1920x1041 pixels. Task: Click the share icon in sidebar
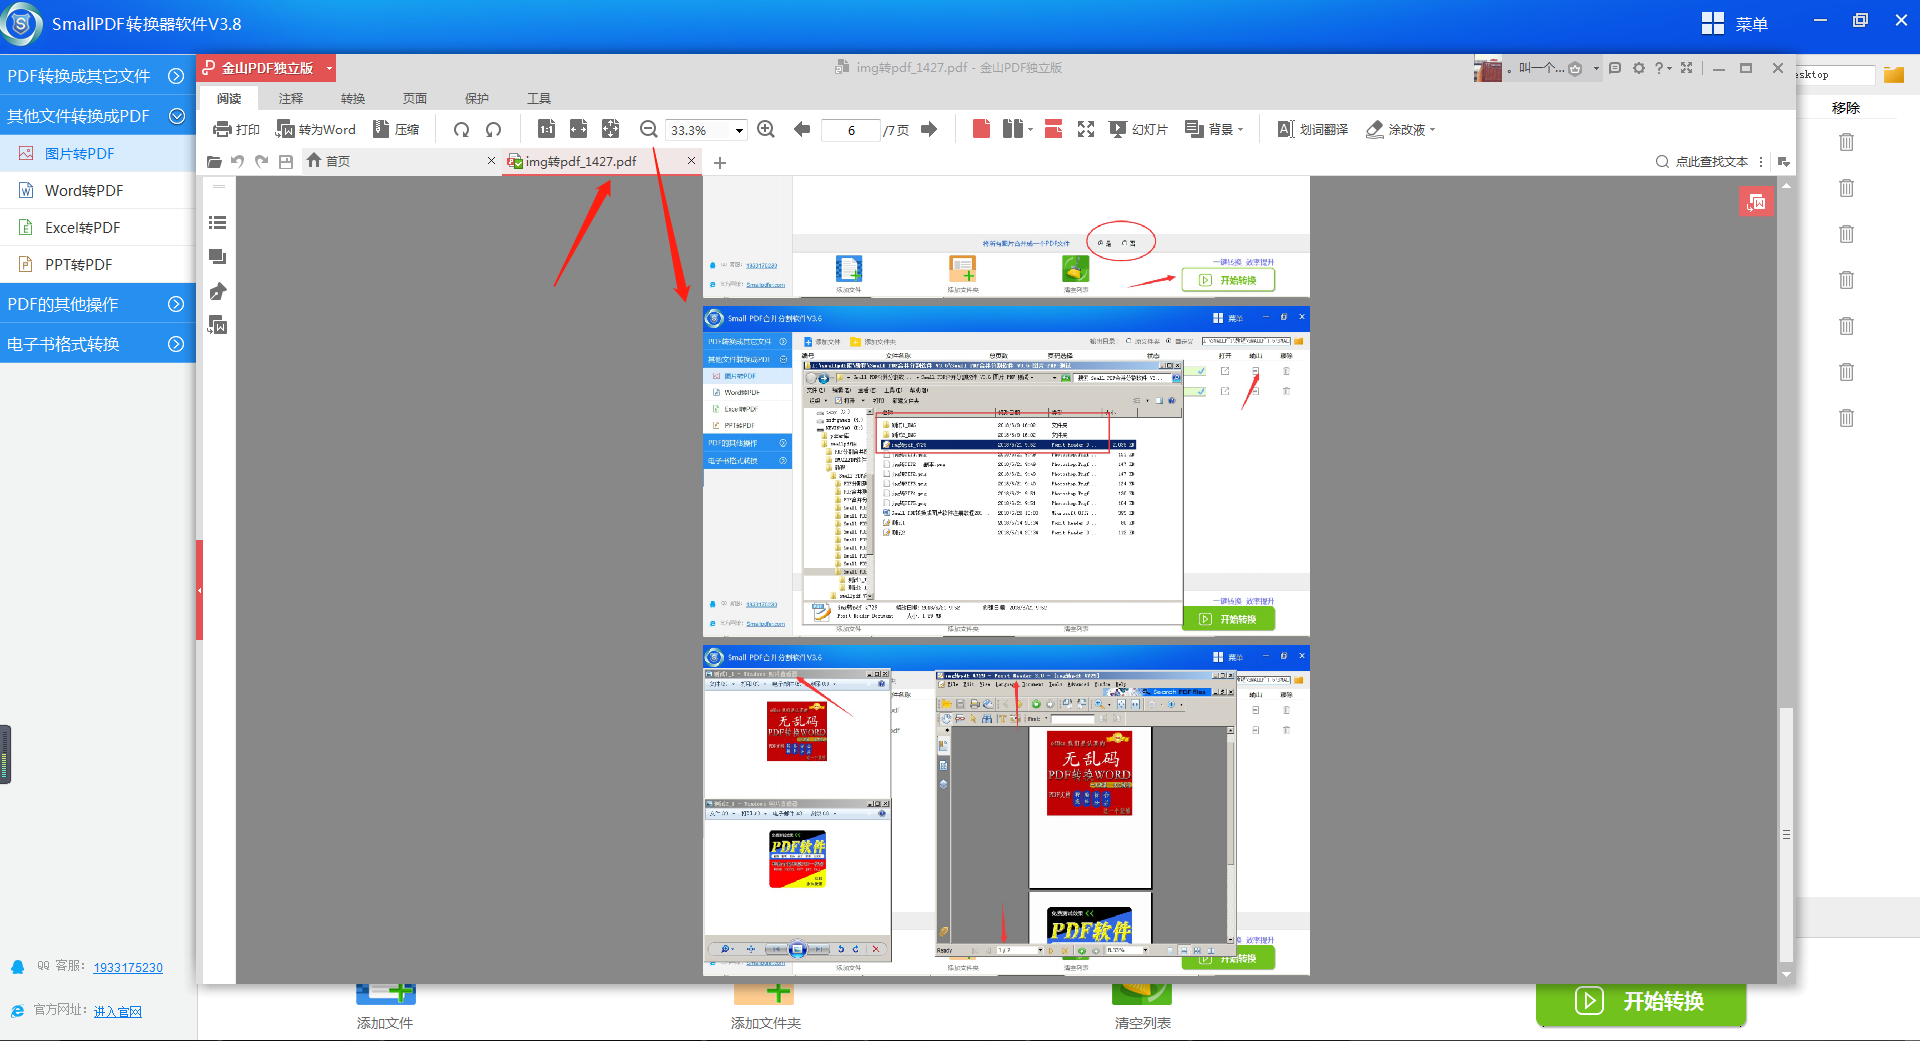click(217, 291)
